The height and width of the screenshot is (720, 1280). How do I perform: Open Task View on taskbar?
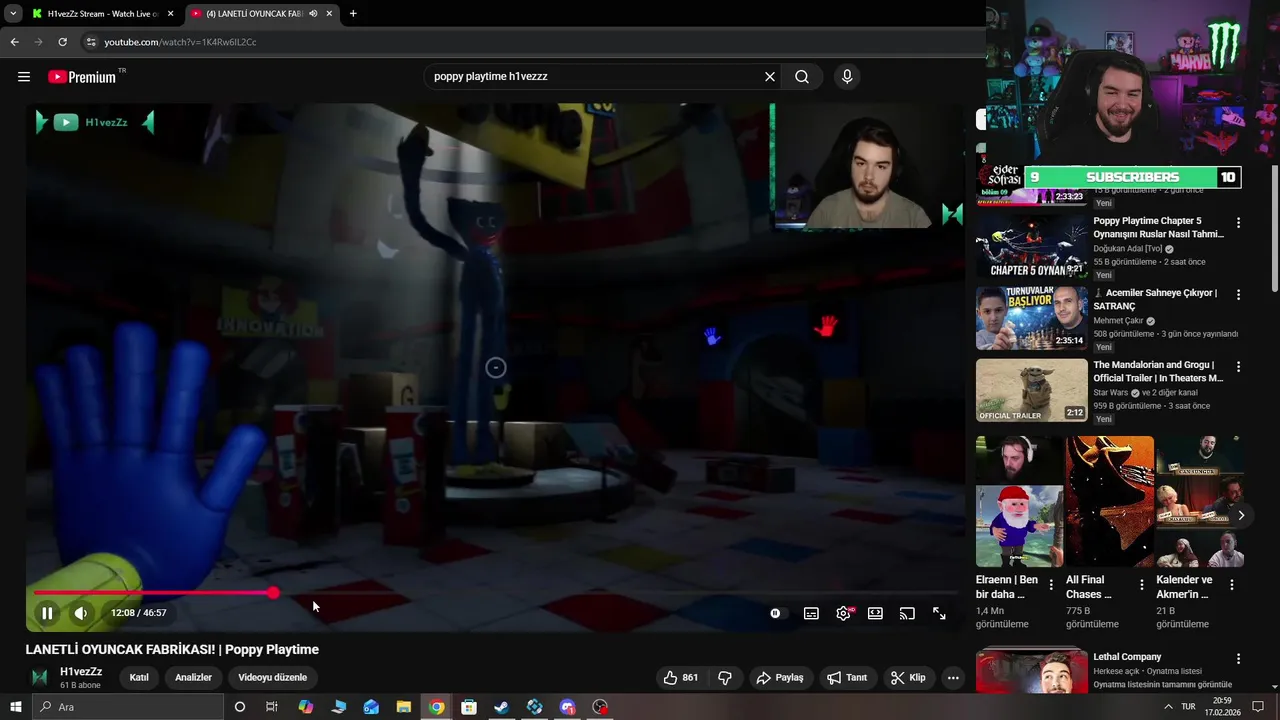(x=271, y=707)
